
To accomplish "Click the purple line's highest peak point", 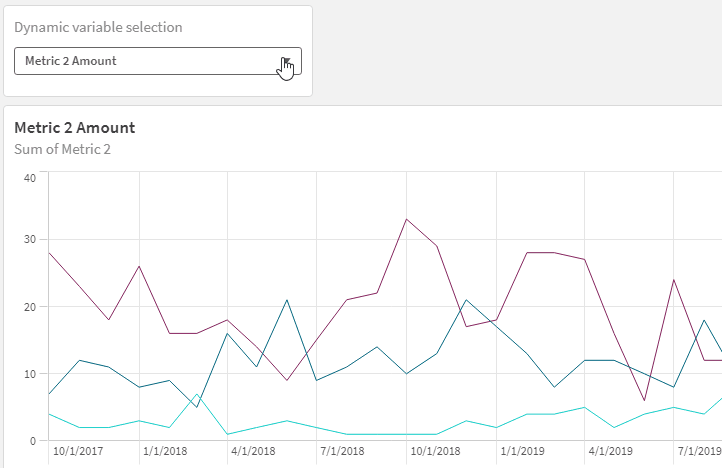I will [x=406, y=219].
